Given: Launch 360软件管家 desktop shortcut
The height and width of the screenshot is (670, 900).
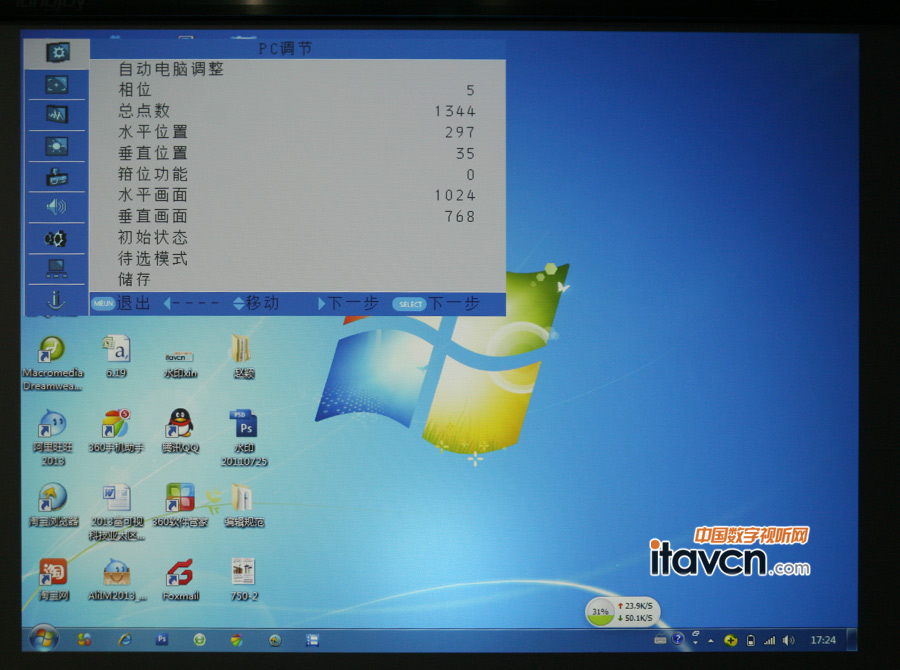Looking at the screenshot, I should [x=180, y=505].
